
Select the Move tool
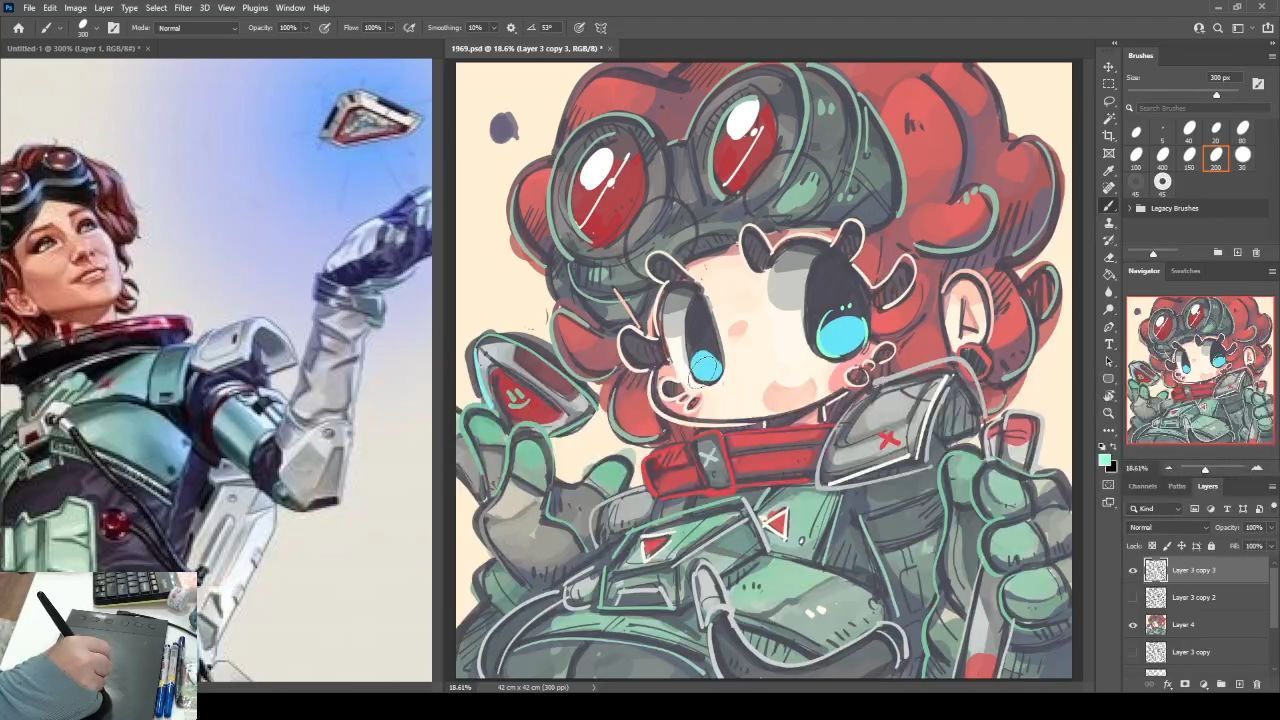click(1109, 67)
